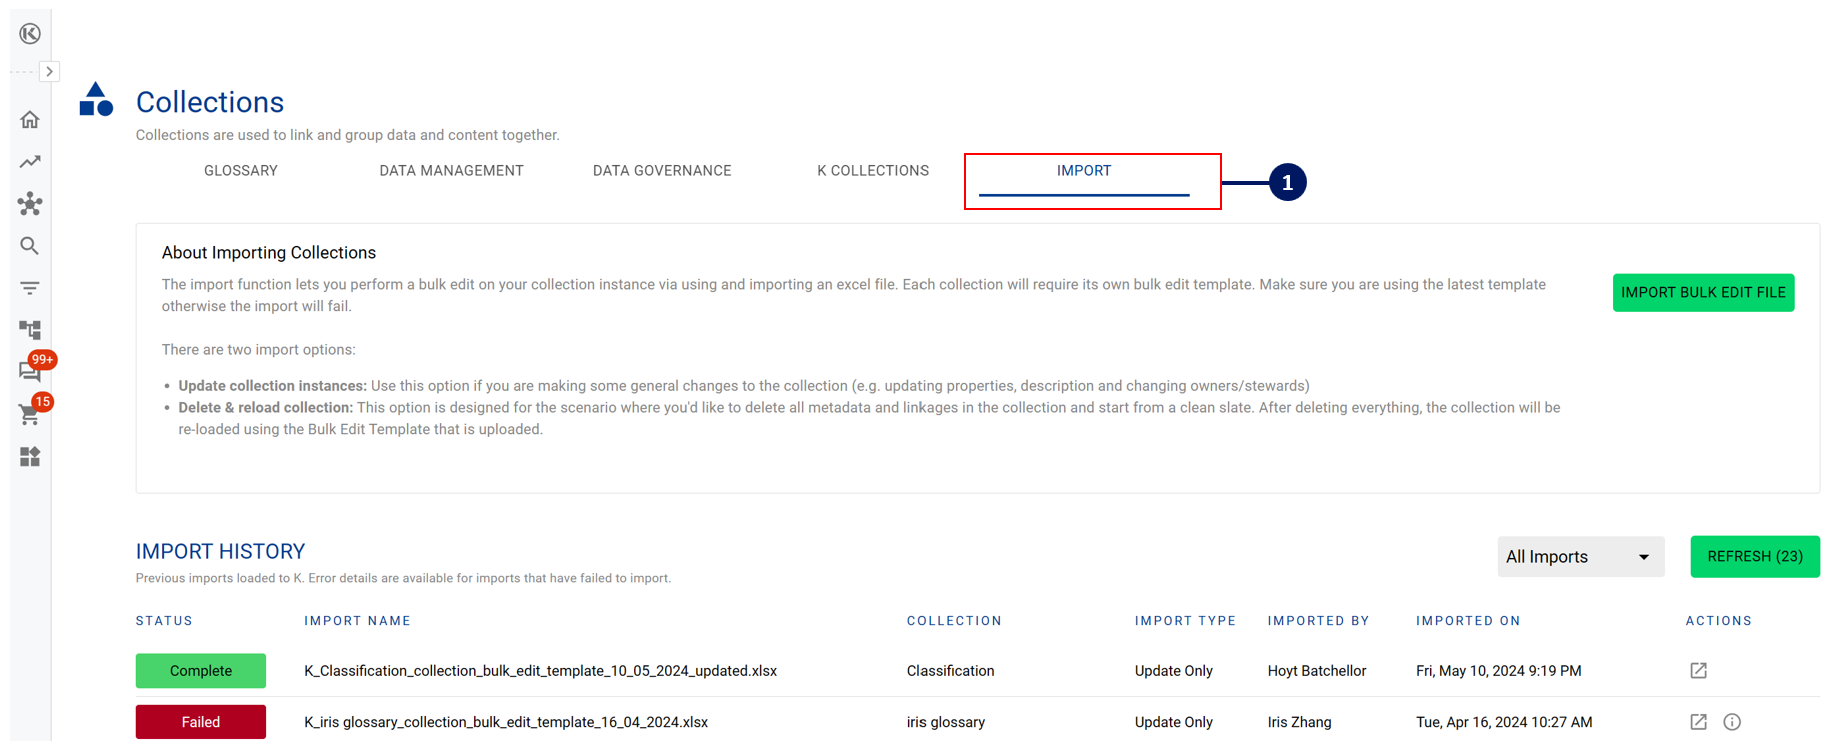Click the Refresh (23) button
The width and height of the screenshot is (1836, 752).
coord(1754,557)
